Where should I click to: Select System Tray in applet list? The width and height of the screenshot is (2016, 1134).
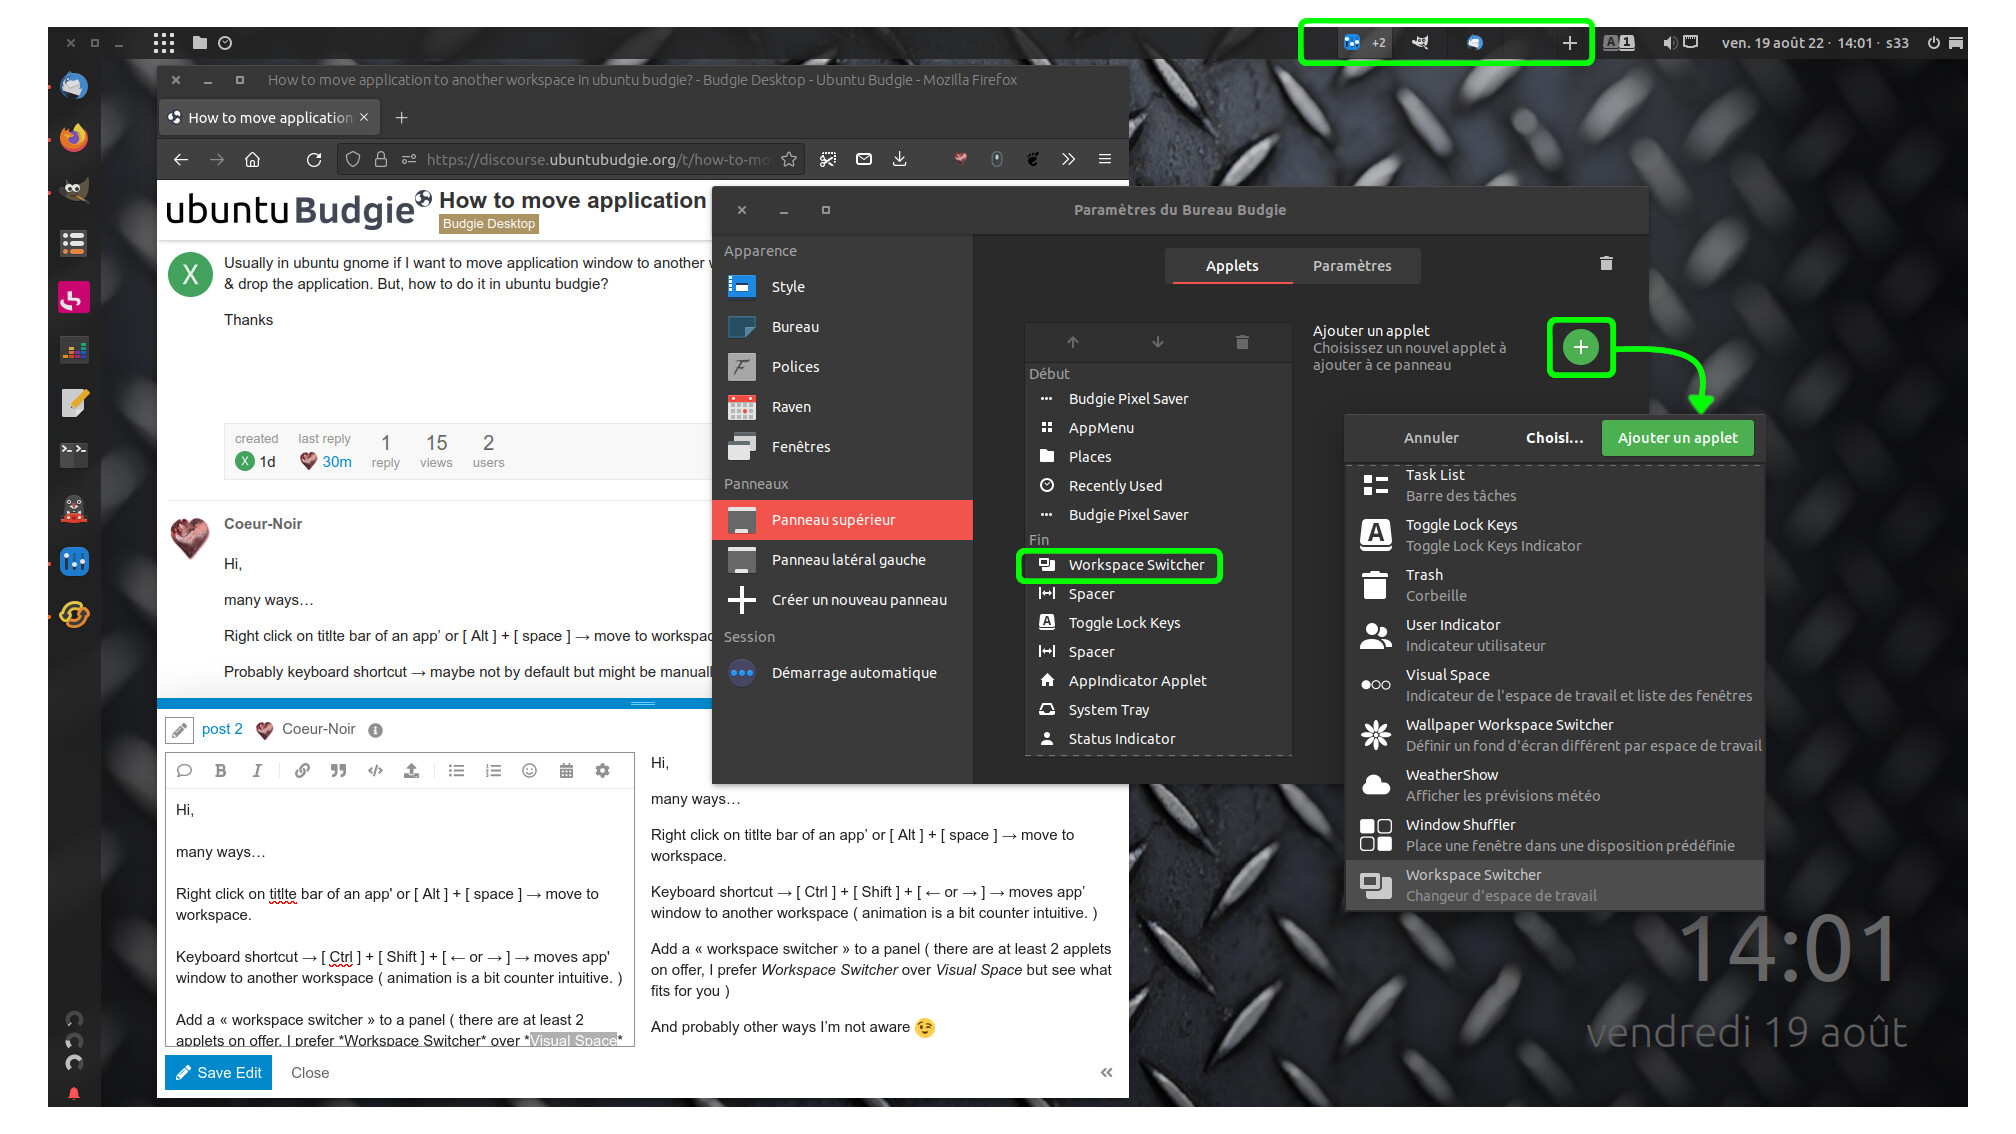tap(1158, 710)
